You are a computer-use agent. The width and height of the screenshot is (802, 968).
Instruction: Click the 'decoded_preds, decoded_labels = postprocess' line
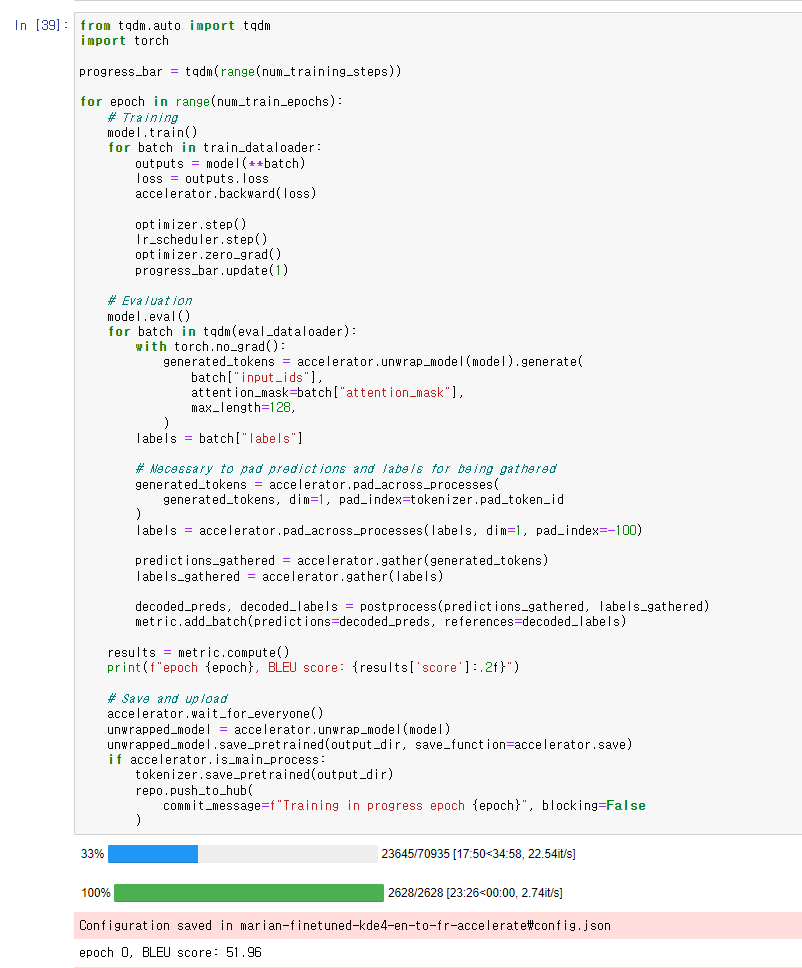coord(422,606)
